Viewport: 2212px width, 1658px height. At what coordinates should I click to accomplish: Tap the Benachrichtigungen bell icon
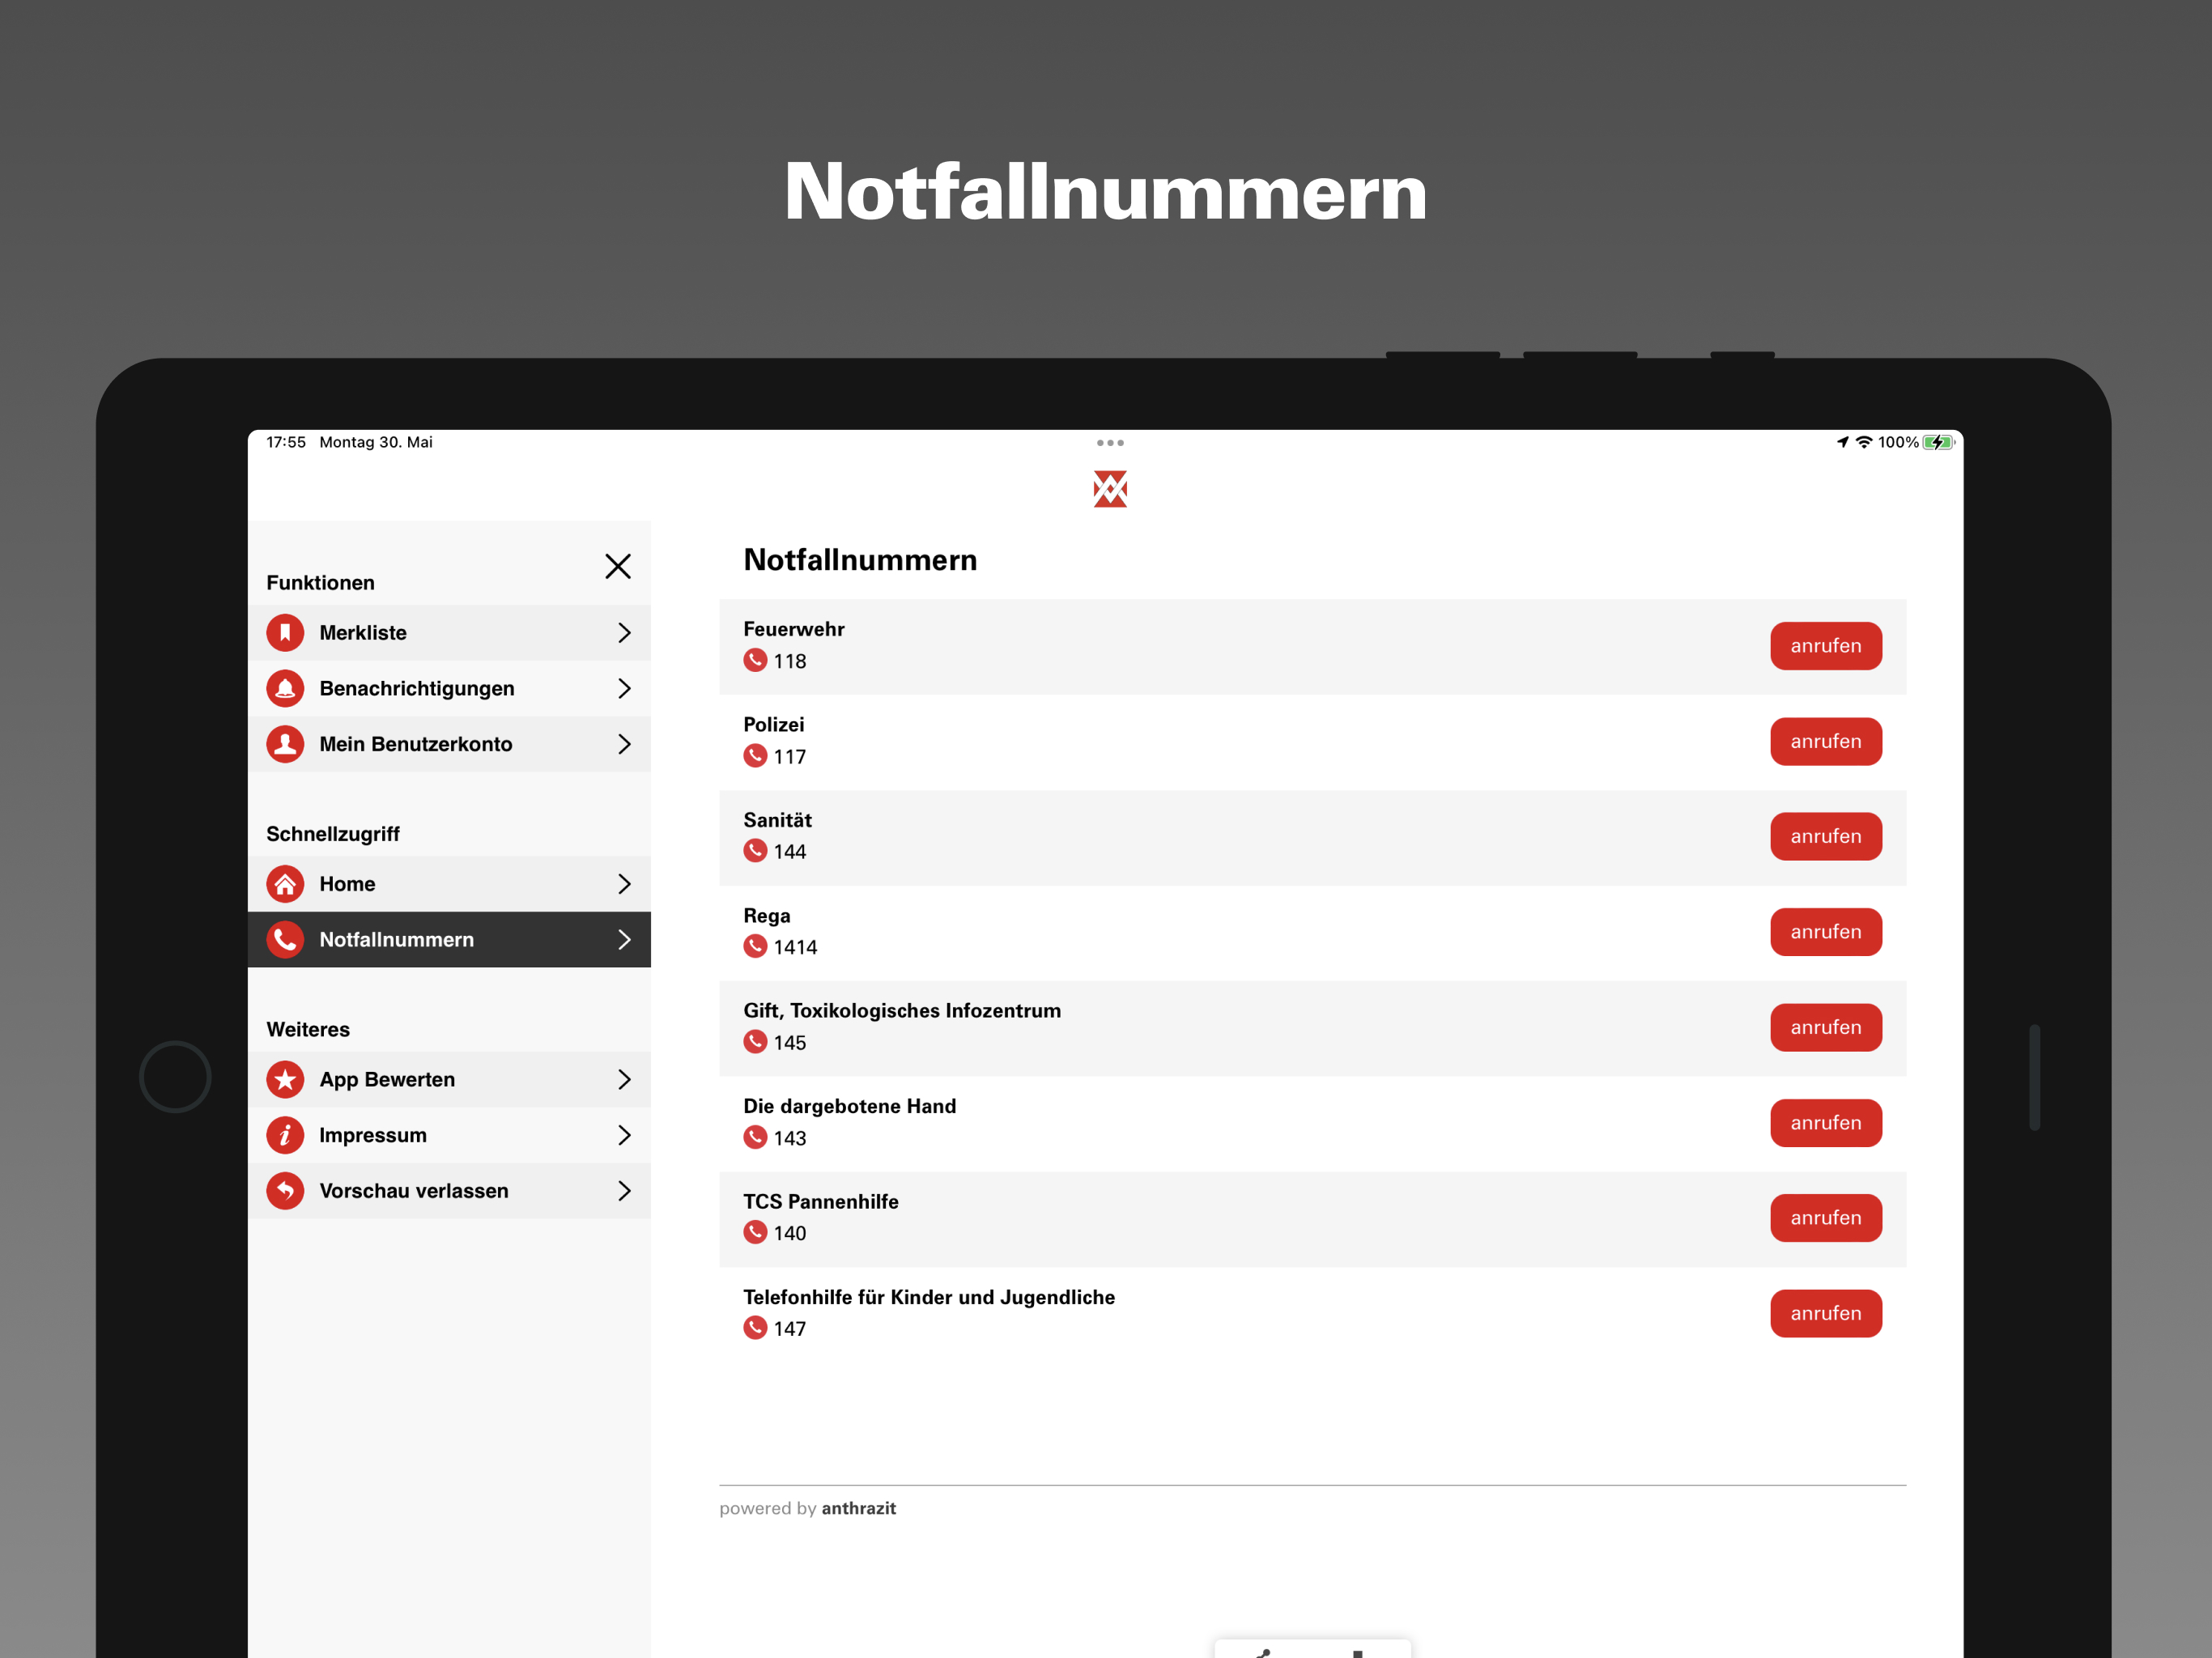pyautogui.click(x=285, y=688)
